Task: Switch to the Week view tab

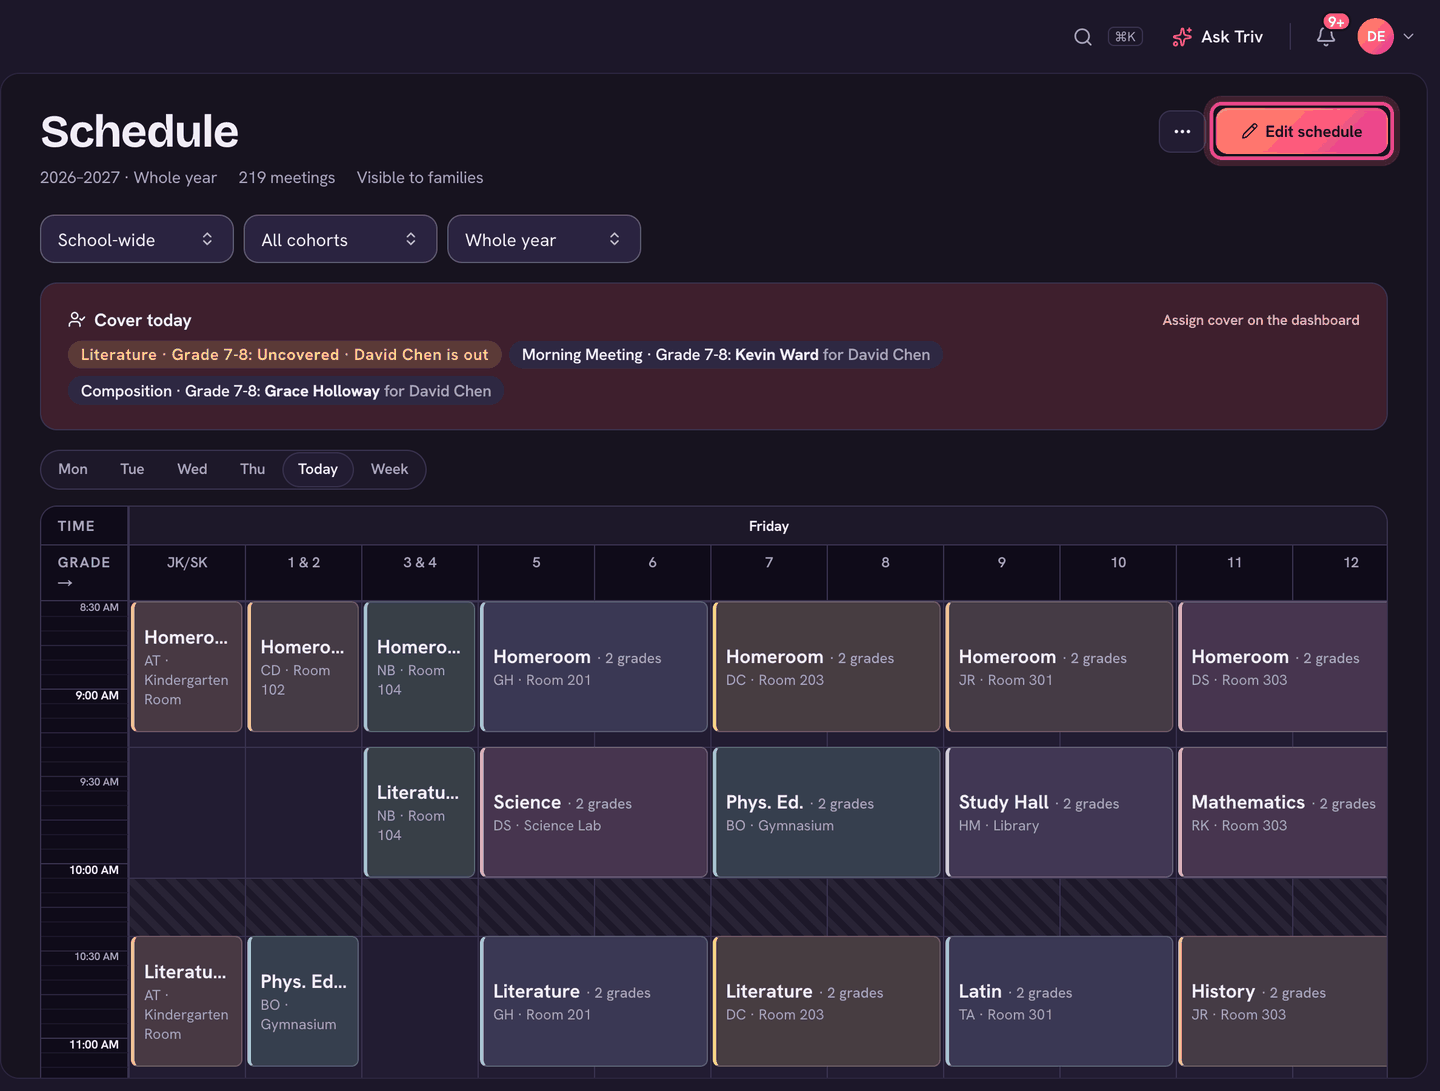Action: [389, 469]
